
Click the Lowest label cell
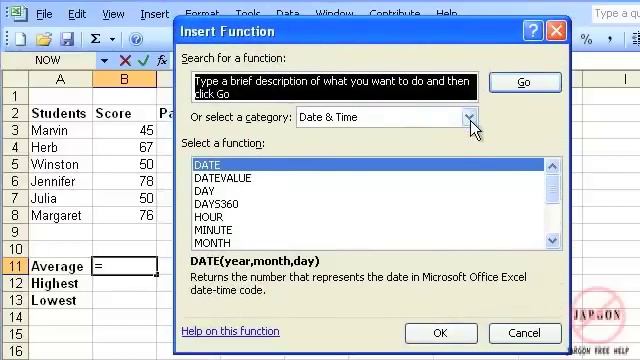pos(60,301)
